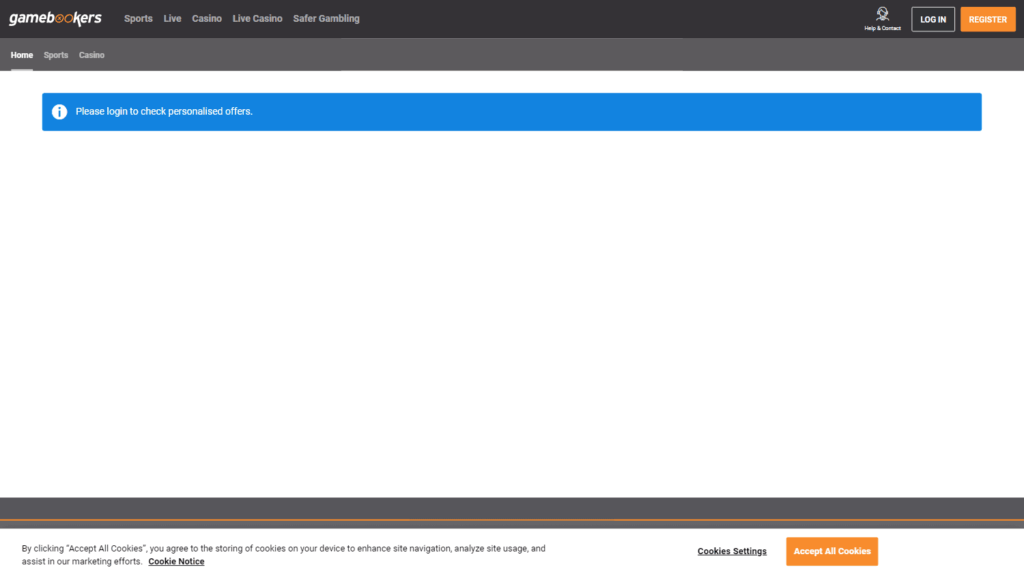1024x576 pixels.
Task: Accept all cookies
Action: [x=831, y=551]
